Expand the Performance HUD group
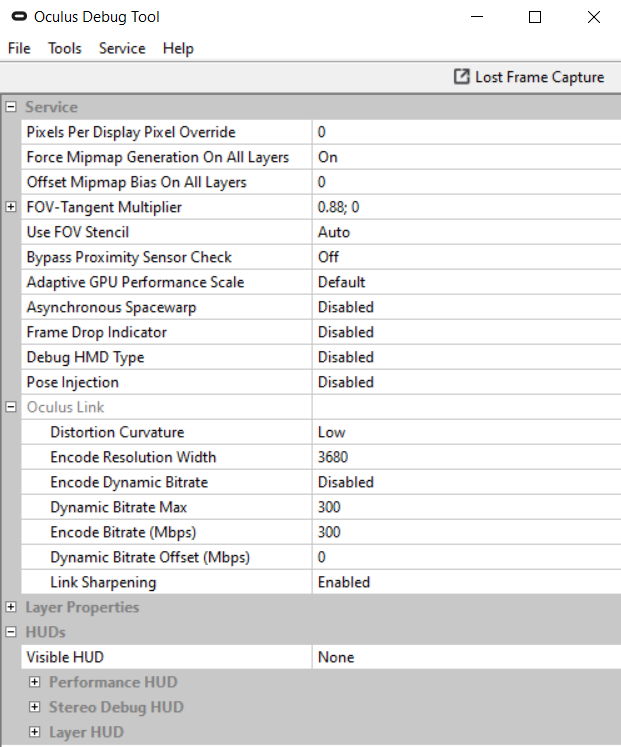This screenshot has width=621, height=747. click(x=34, y=682)
